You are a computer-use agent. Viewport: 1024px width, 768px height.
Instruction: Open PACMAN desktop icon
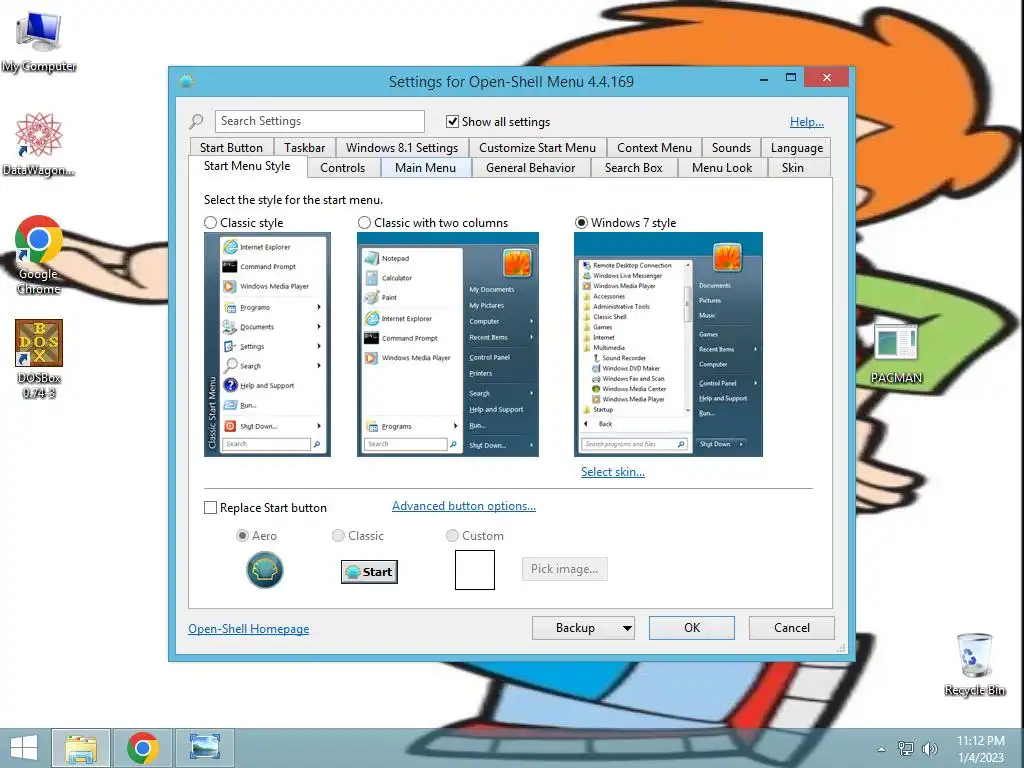[x=896, y=353]
